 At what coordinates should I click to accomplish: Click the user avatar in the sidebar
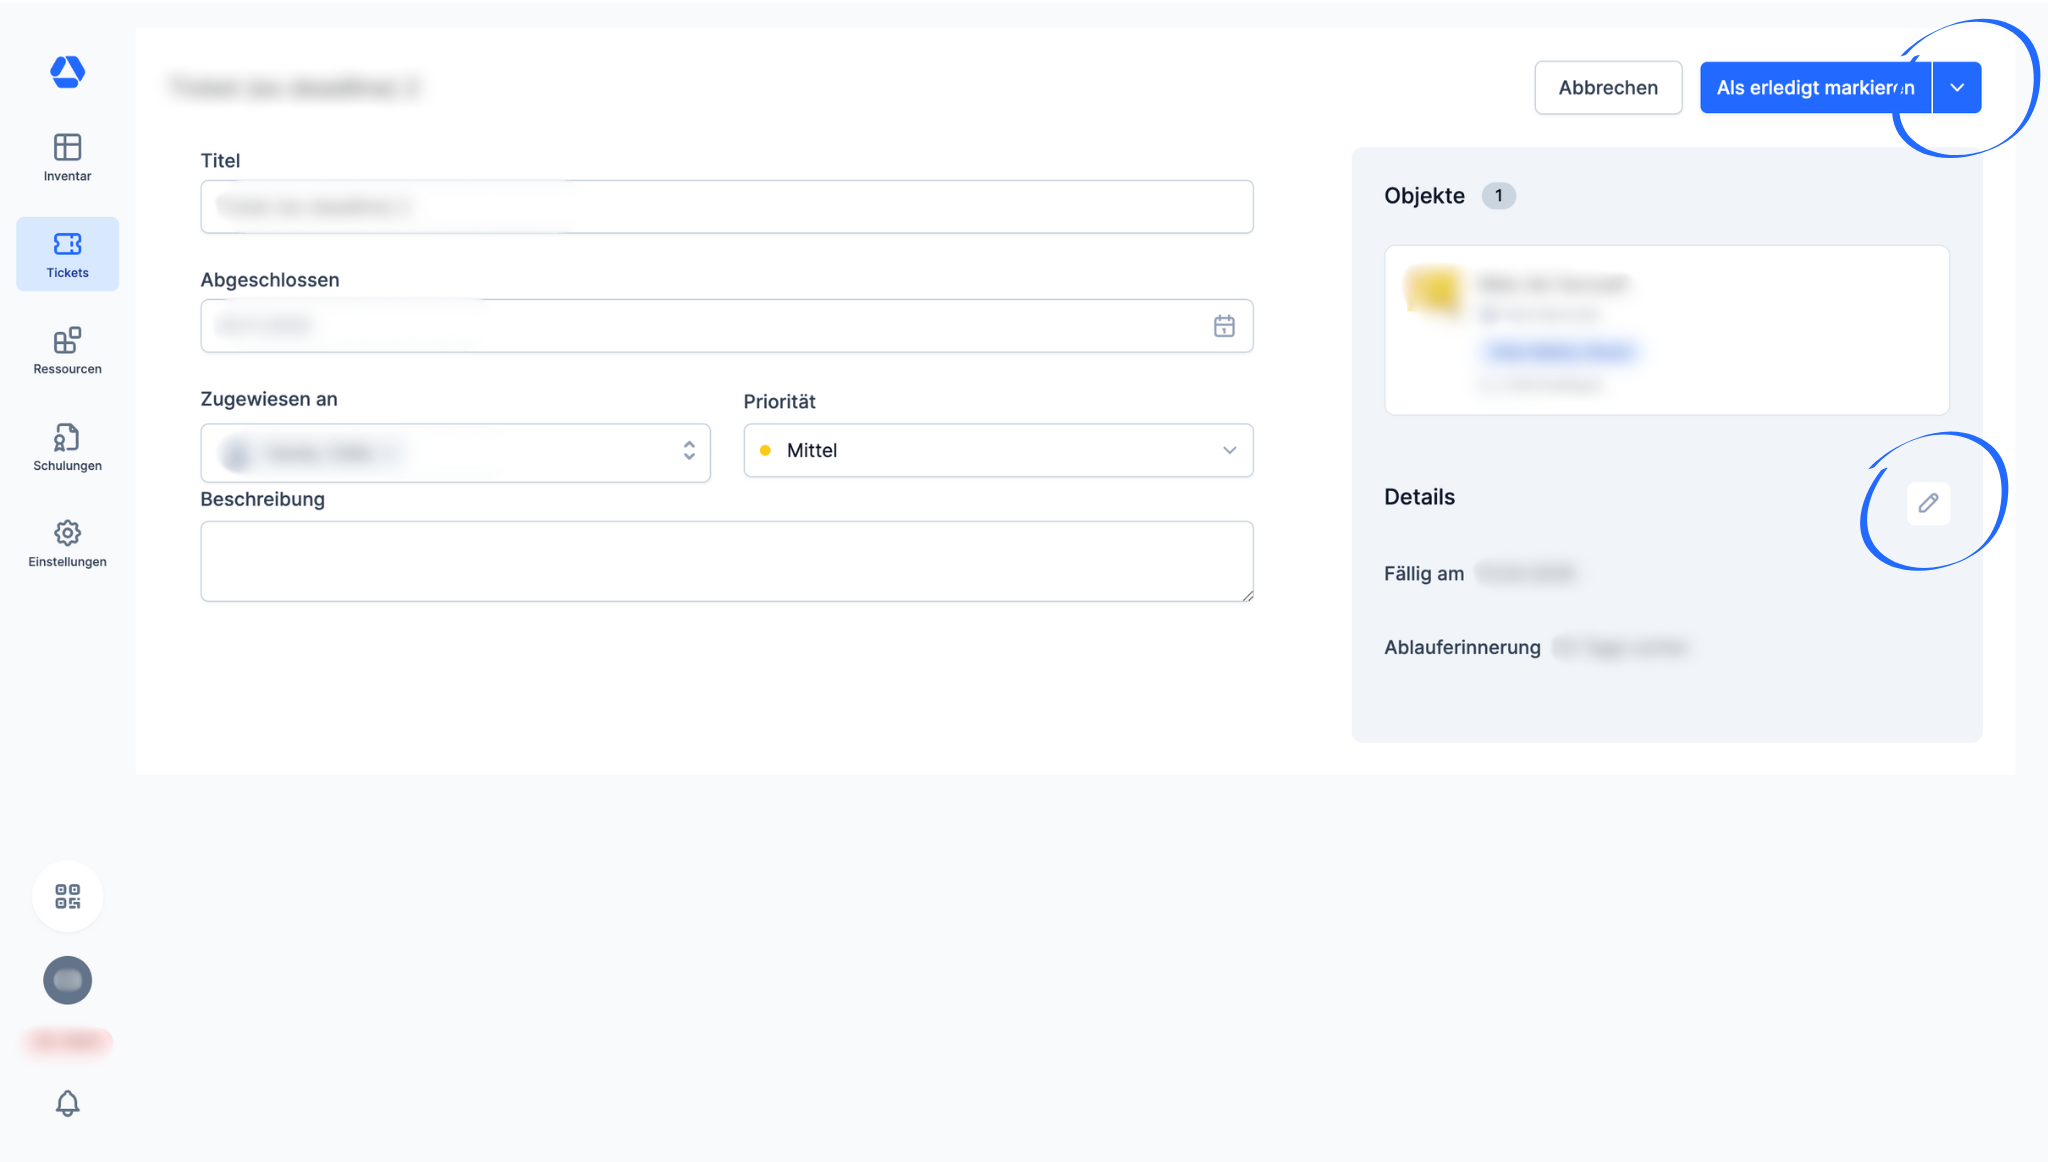pyautogui.click(x=67, y=980)
